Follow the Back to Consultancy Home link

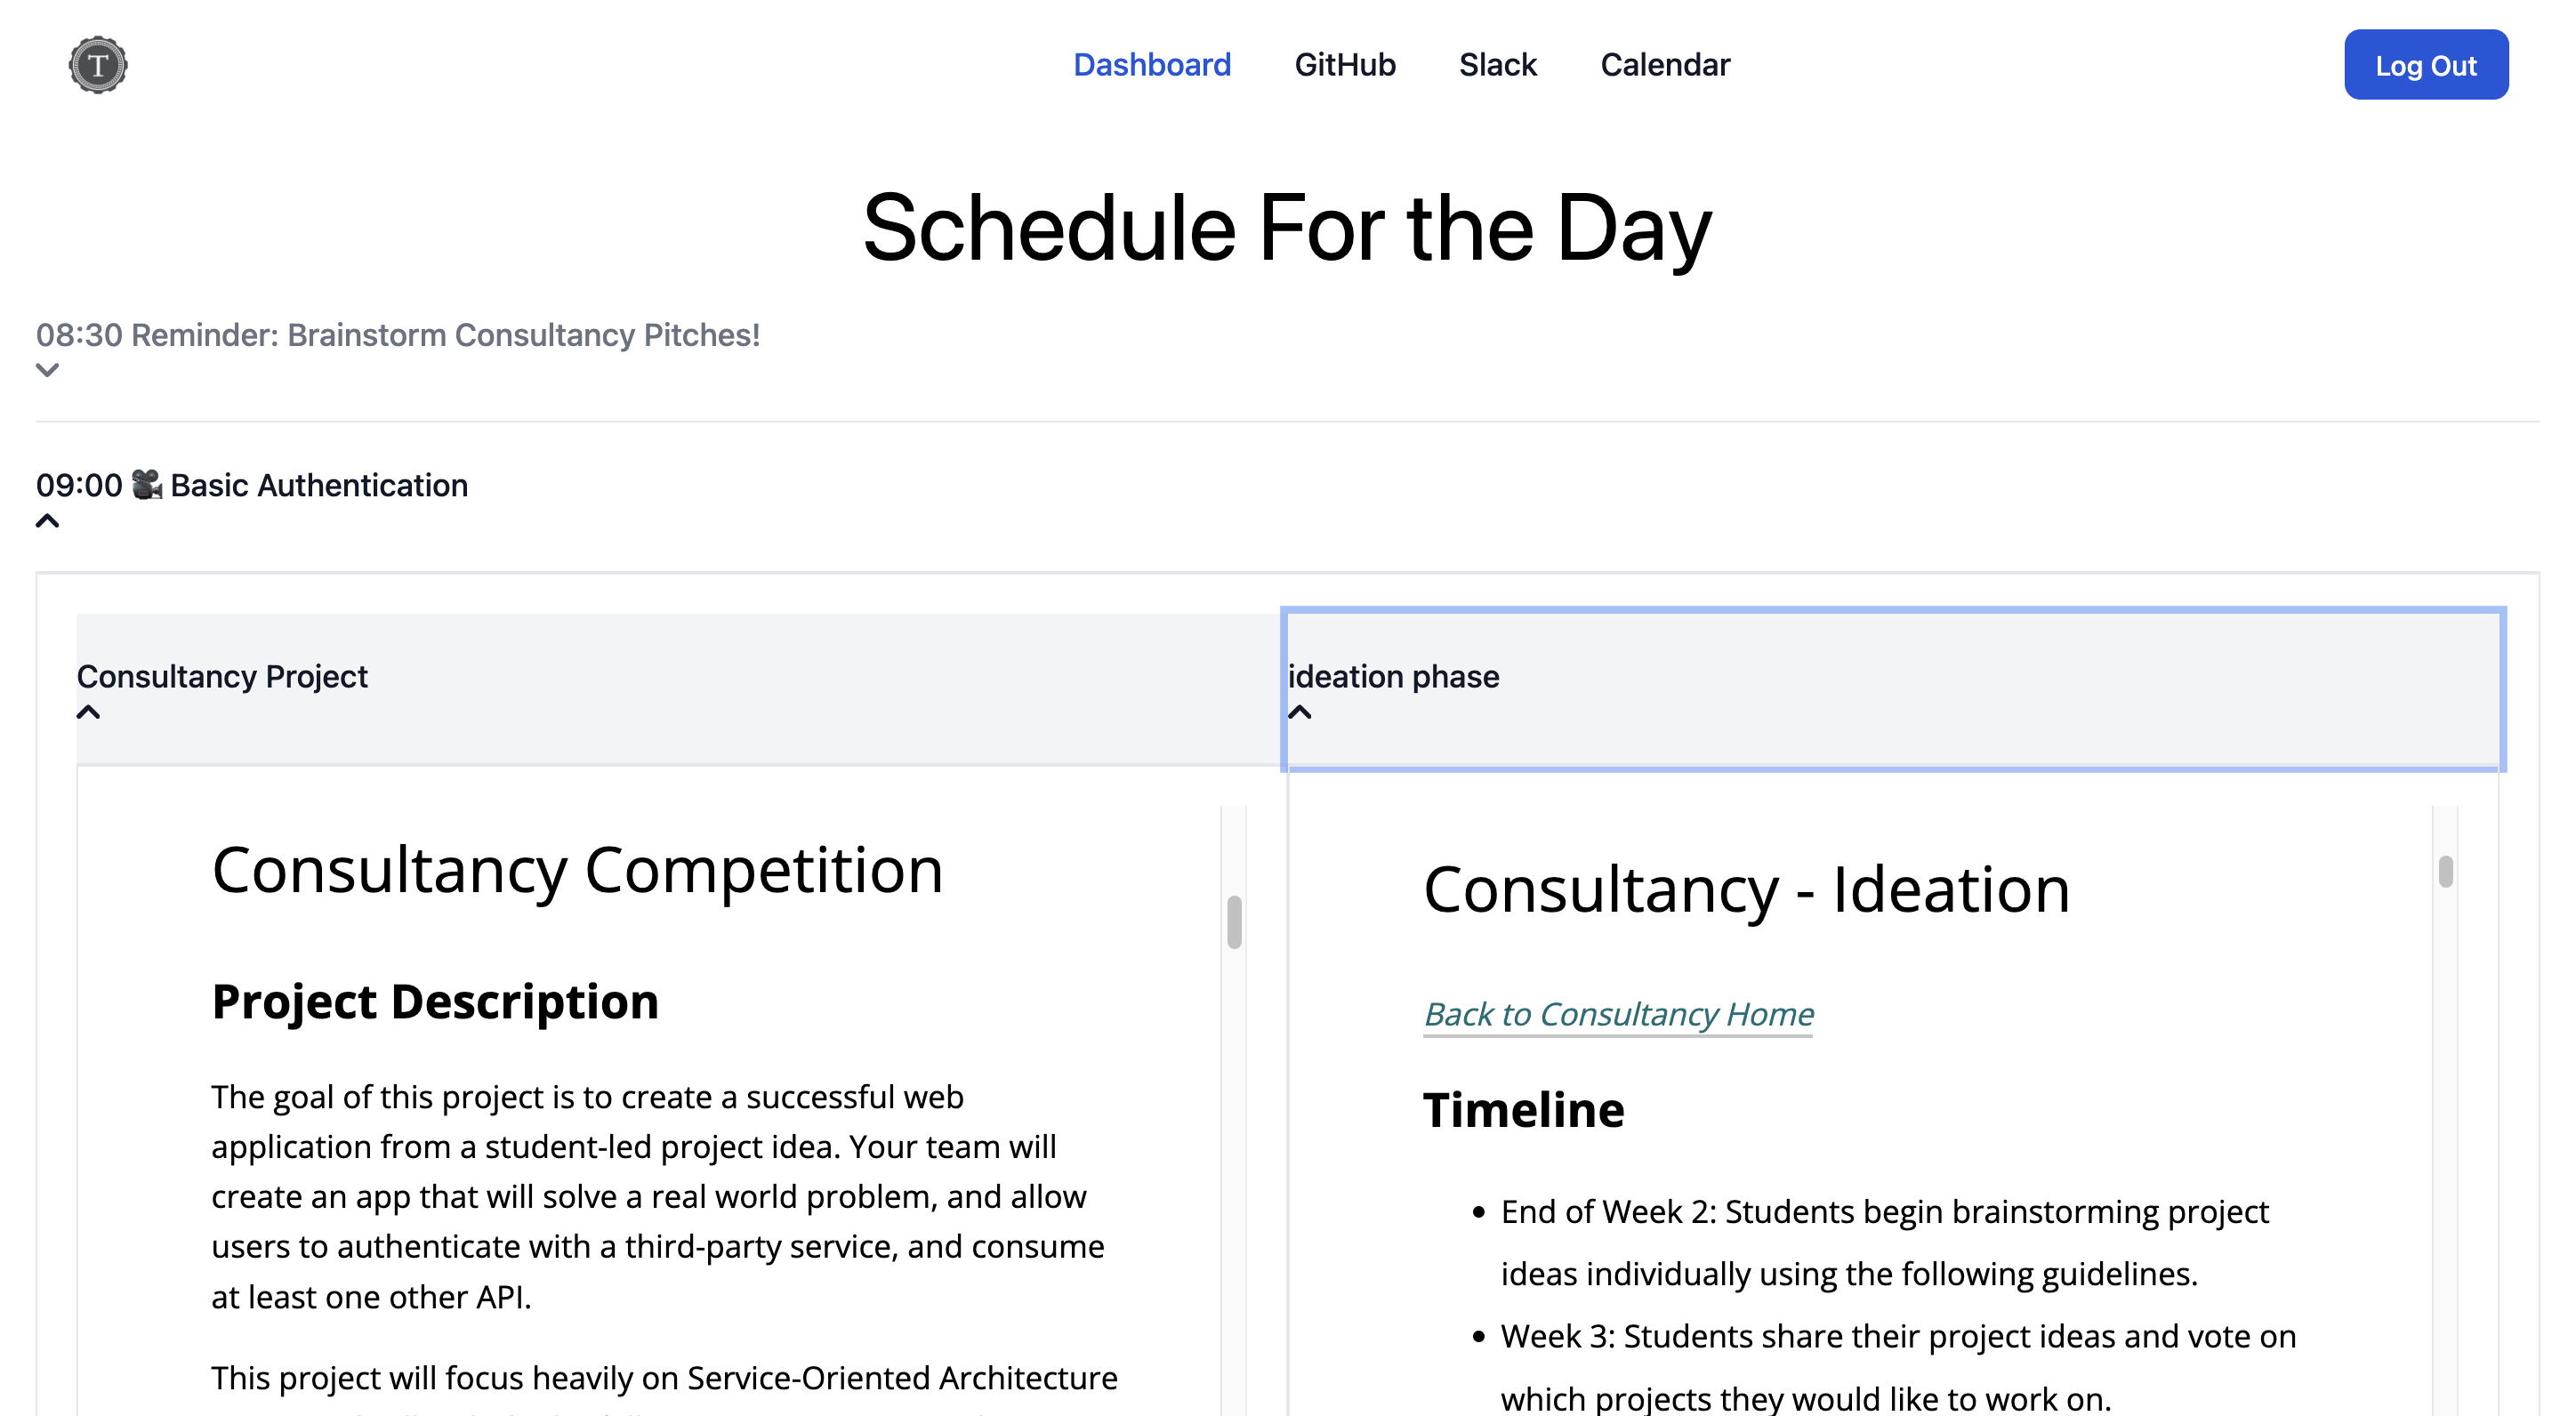1618,1014
